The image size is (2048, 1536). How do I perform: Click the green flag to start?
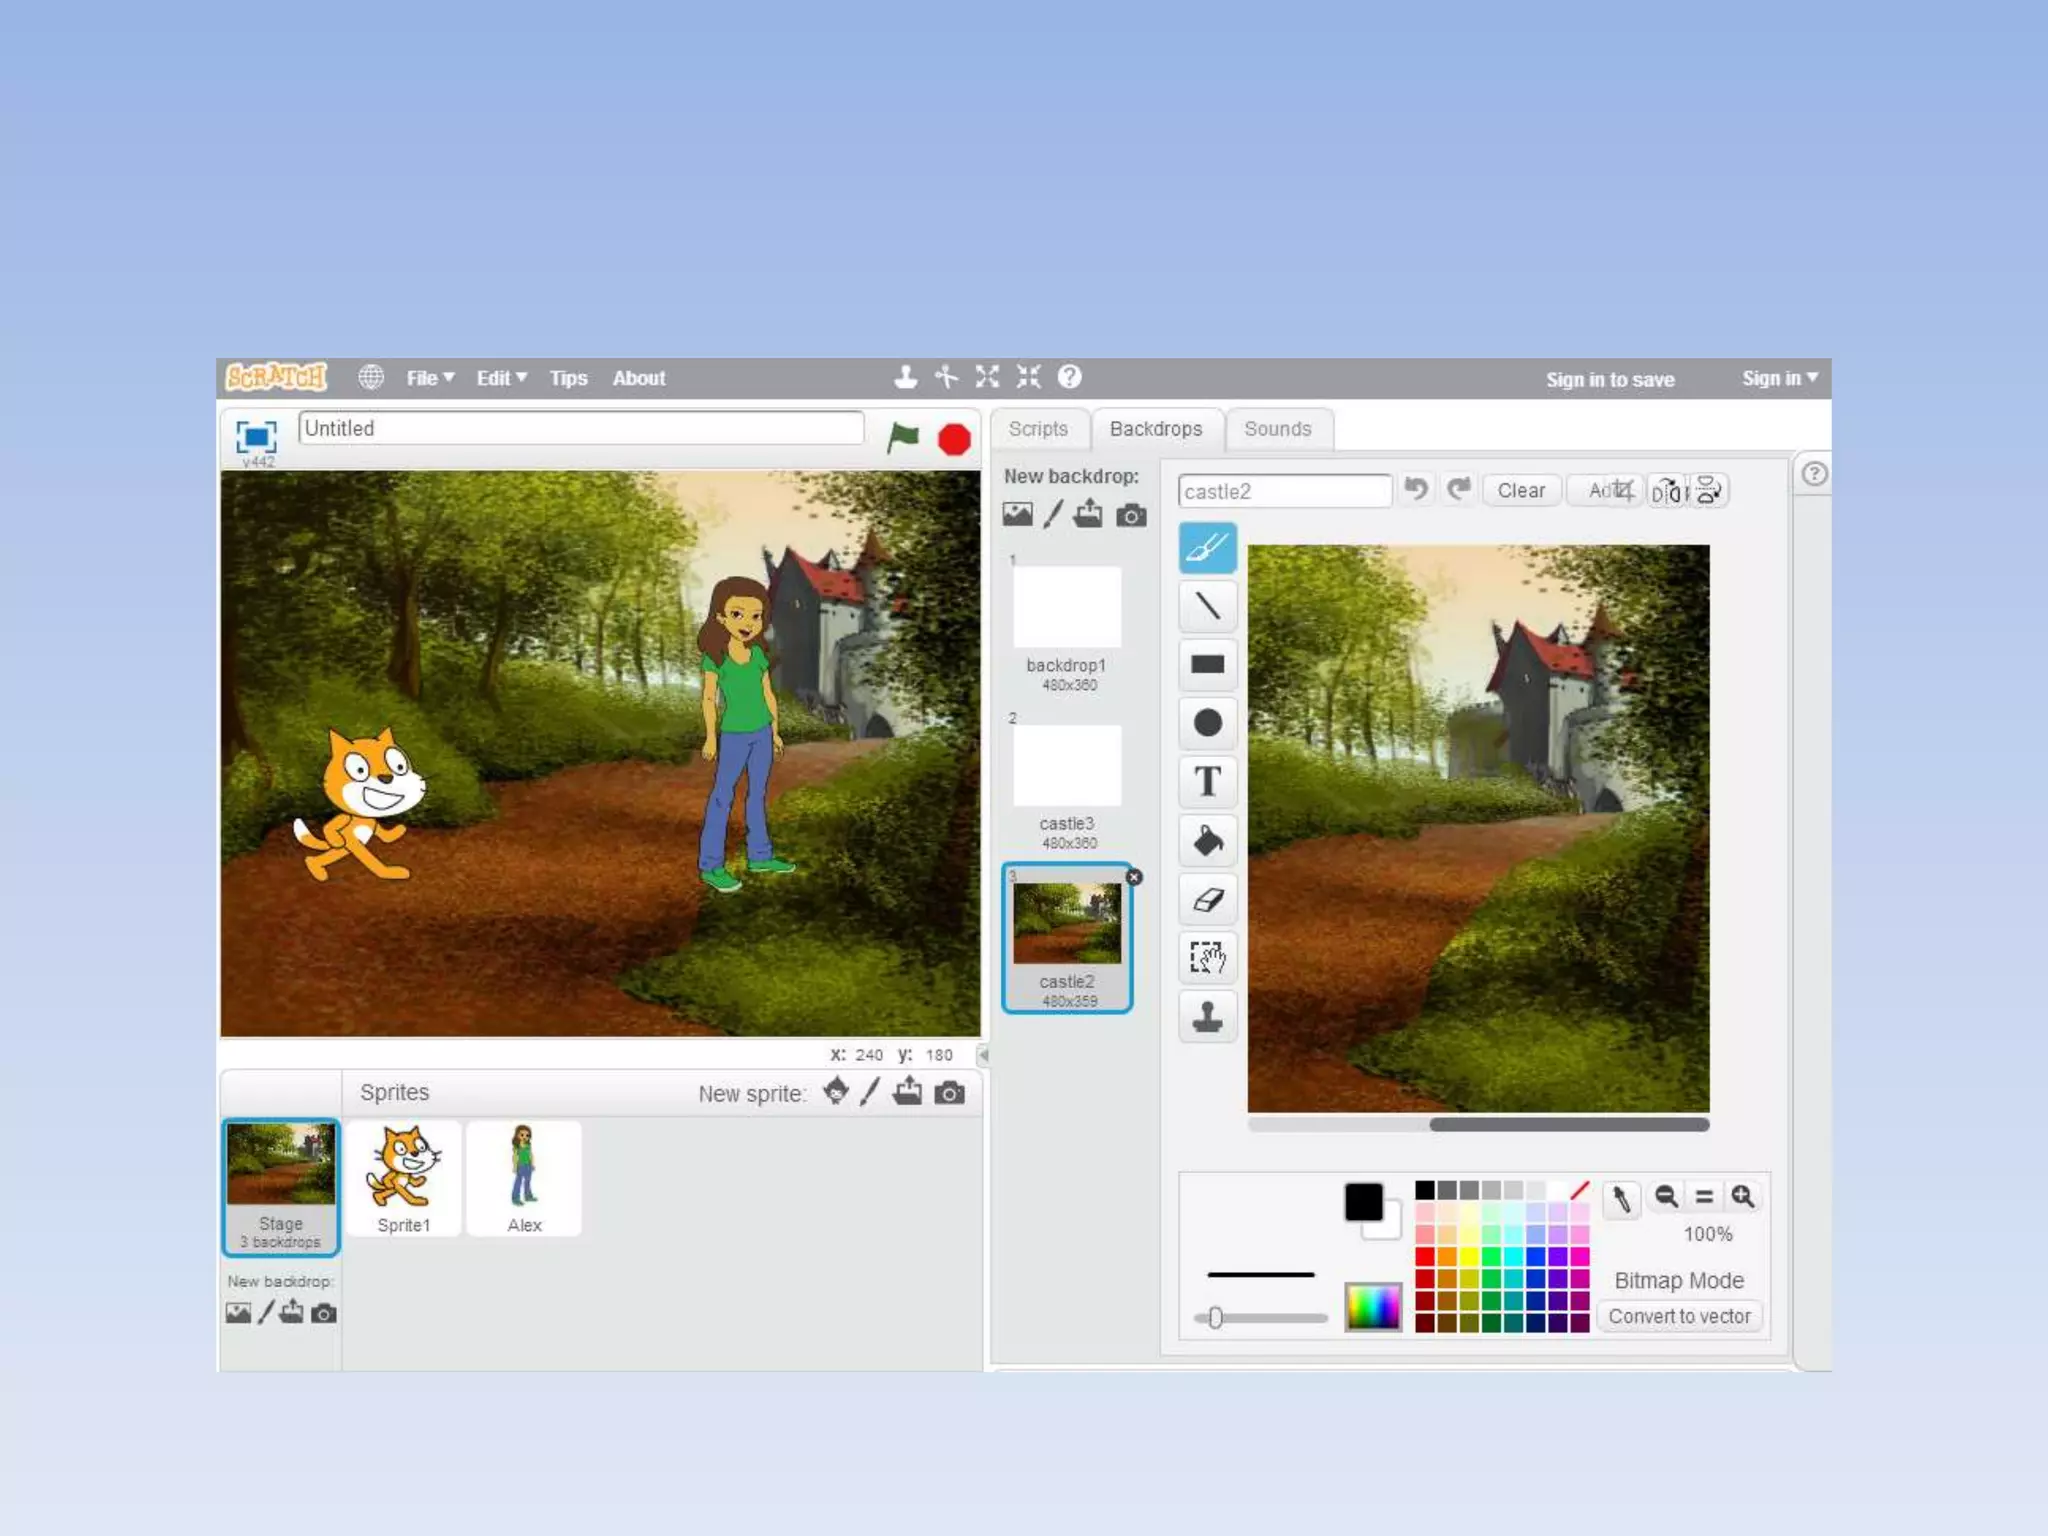(903, 438)
